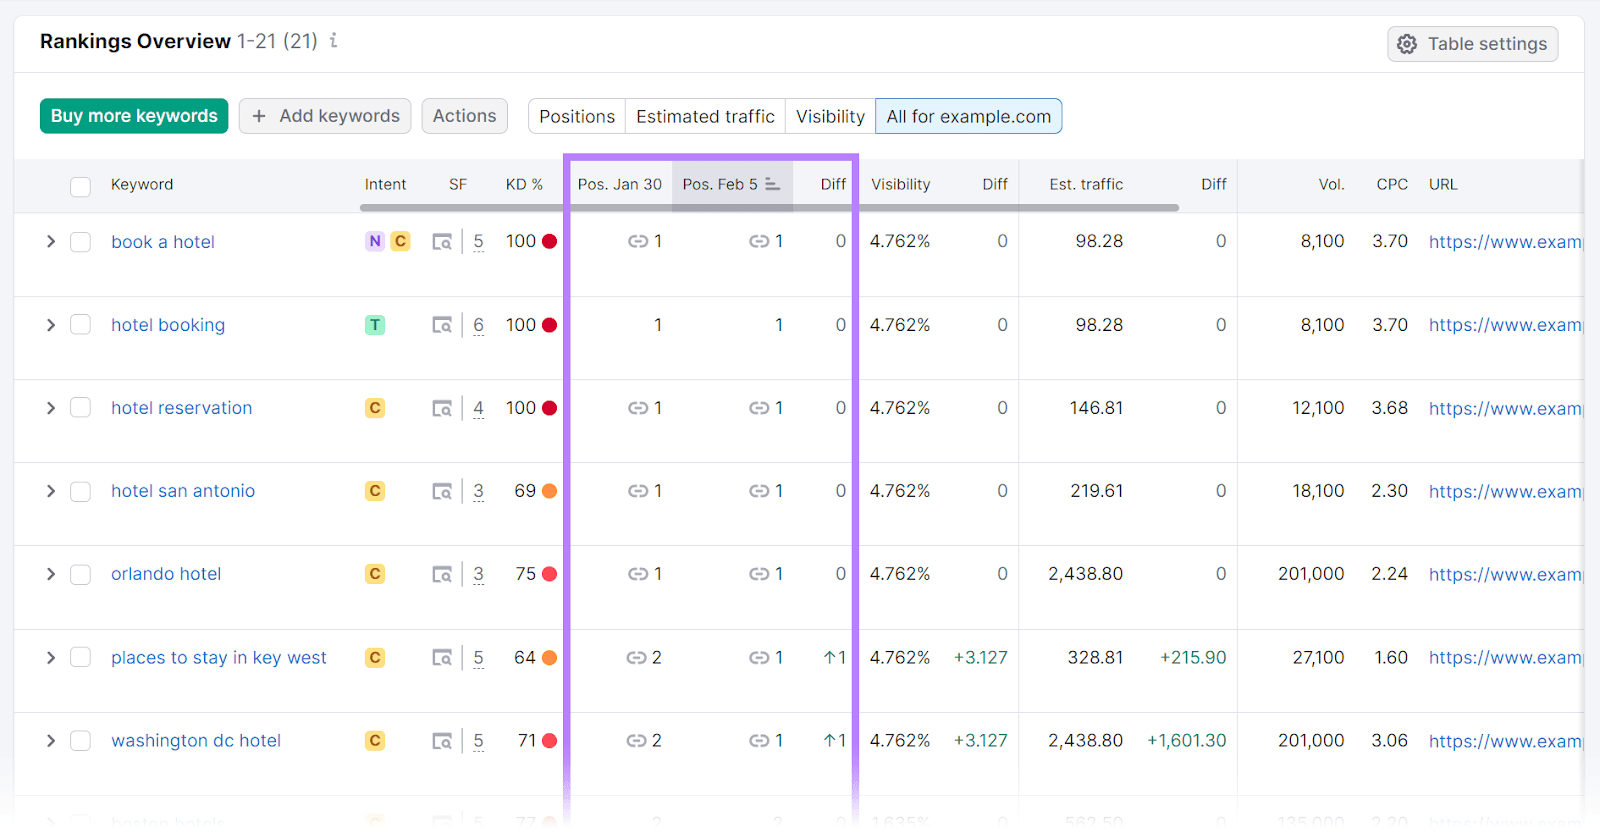The width and height of the screenshot is (1600, 833).
Task: Open SERP snapshot icon for orlando hotel
Action: tap(442, 574)
